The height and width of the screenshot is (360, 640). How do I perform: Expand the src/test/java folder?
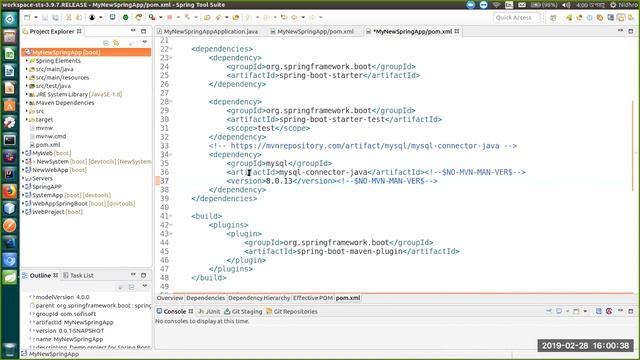[27, 86]
